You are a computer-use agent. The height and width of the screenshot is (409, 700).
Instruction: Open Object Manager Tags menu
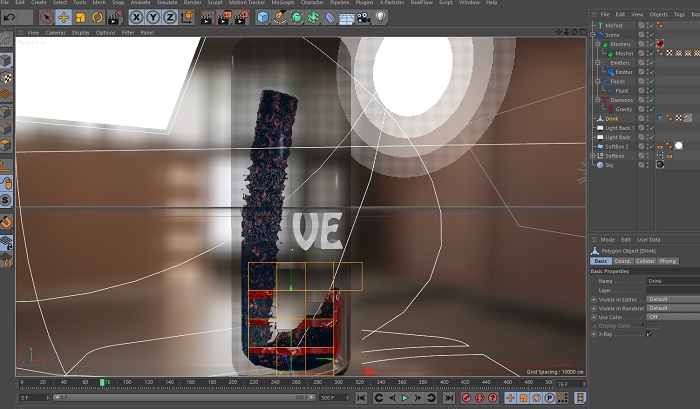679,15
